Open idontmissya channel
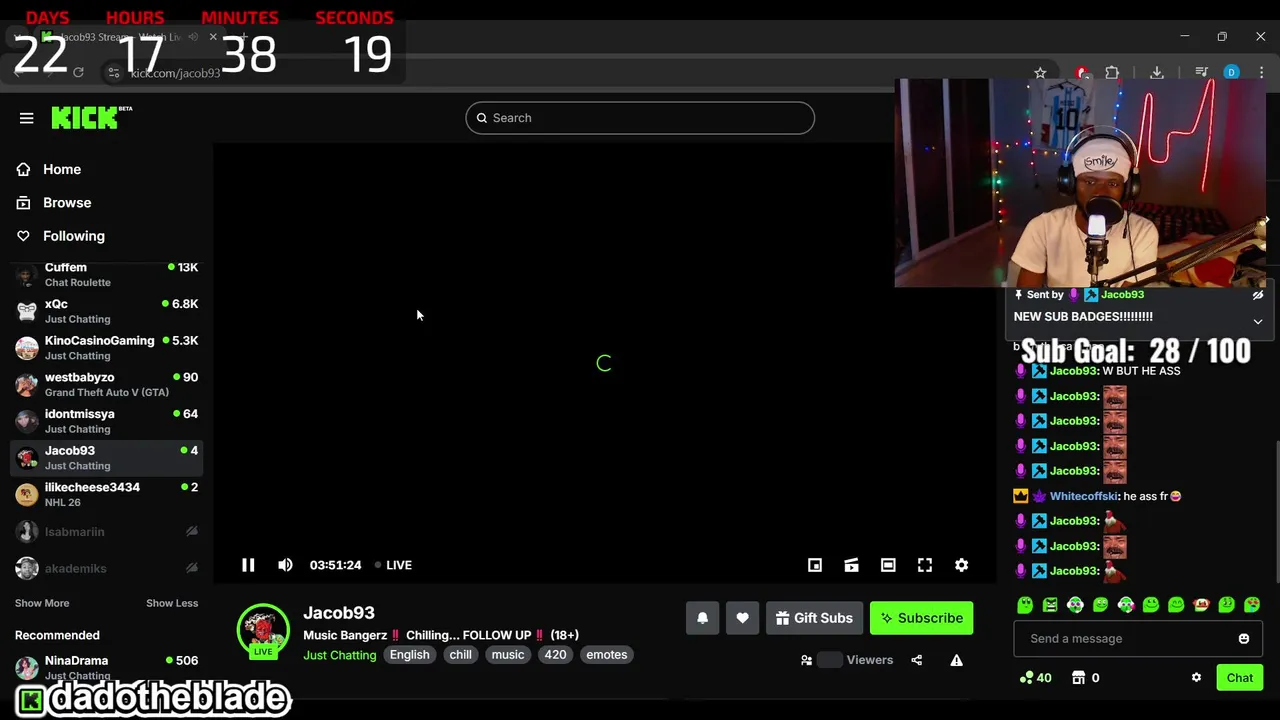 pos(106,421)
